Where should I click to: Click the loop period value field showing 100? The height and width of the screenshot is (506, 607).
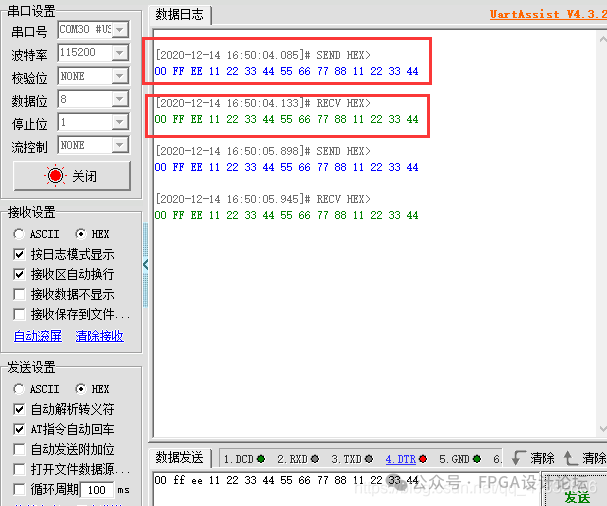97,490
